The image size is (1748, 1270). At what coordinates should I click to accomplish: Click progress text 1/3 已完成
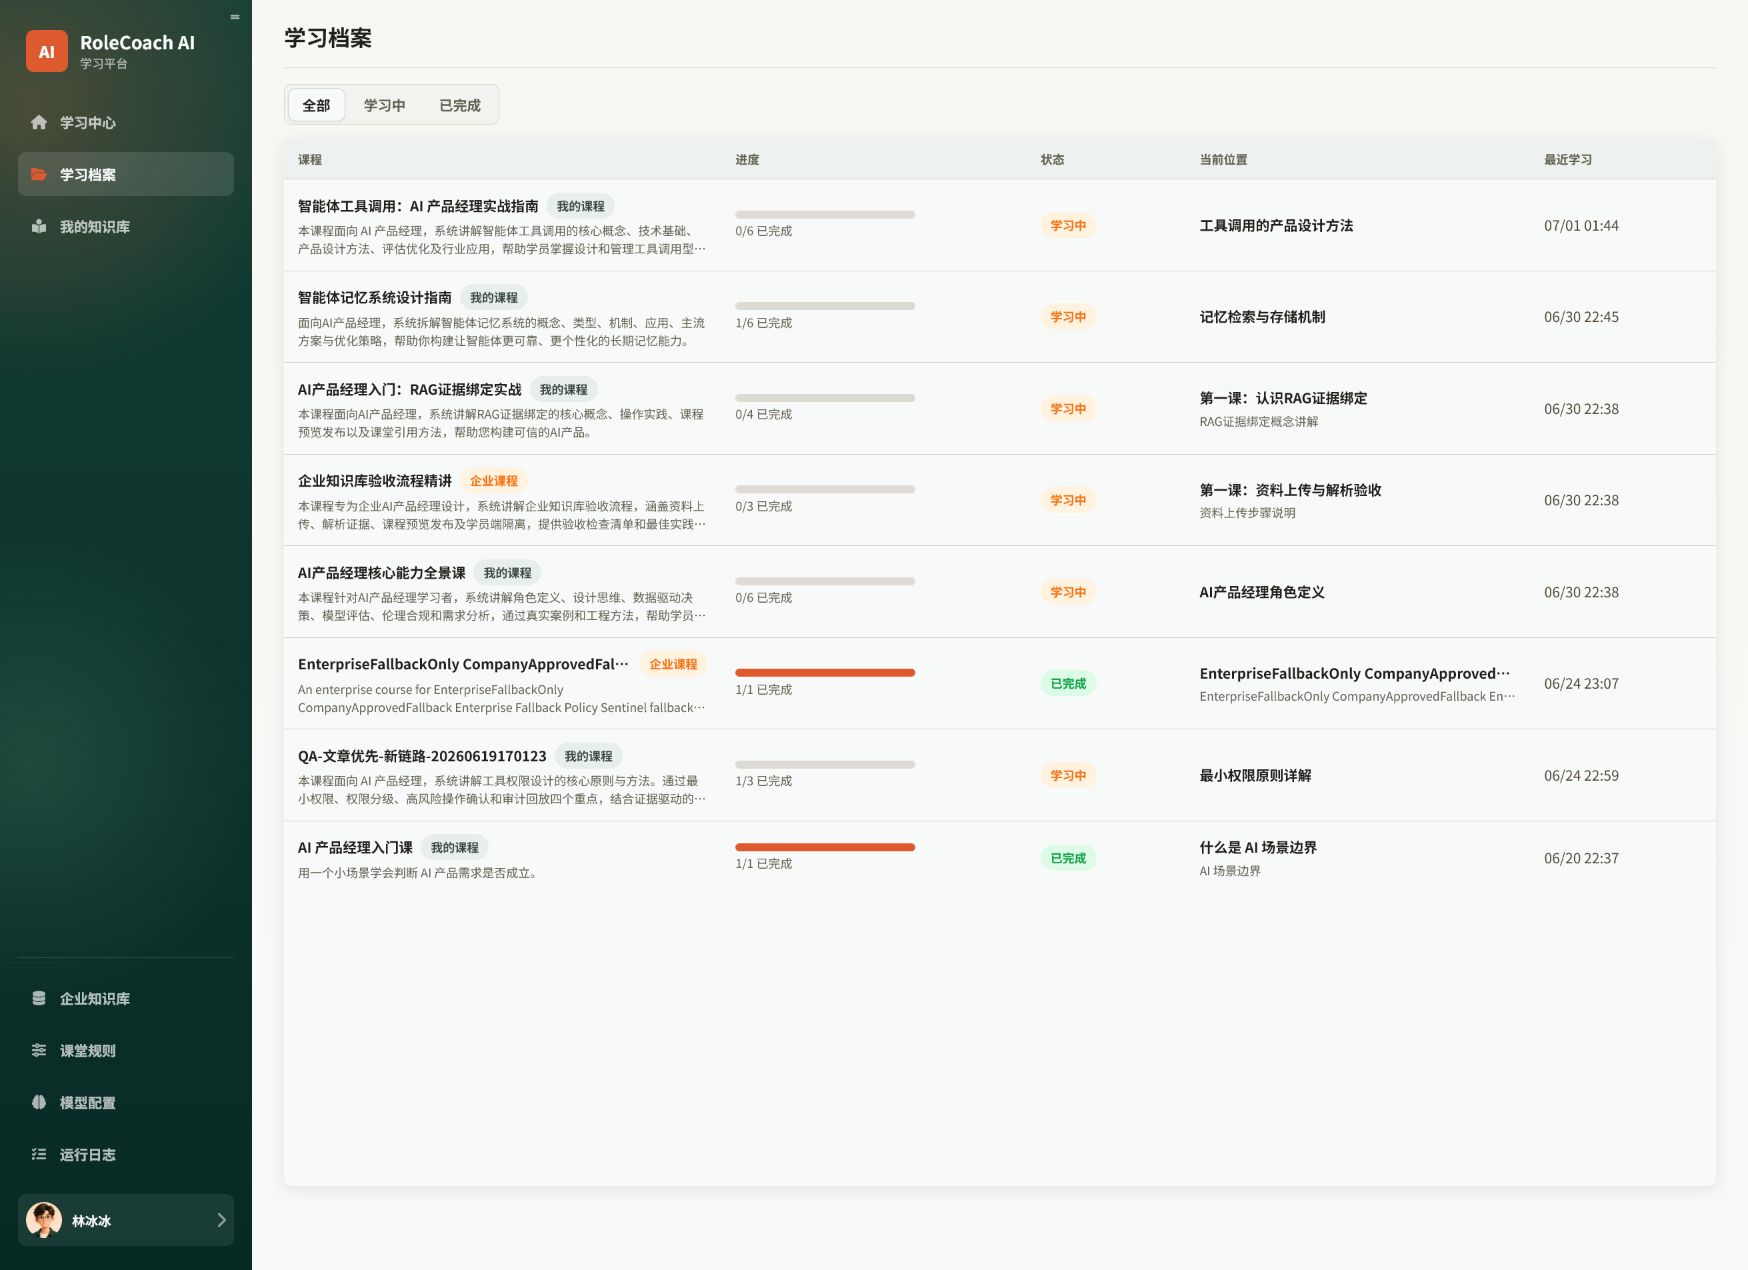pyautogui.click(x=763, y=781)
